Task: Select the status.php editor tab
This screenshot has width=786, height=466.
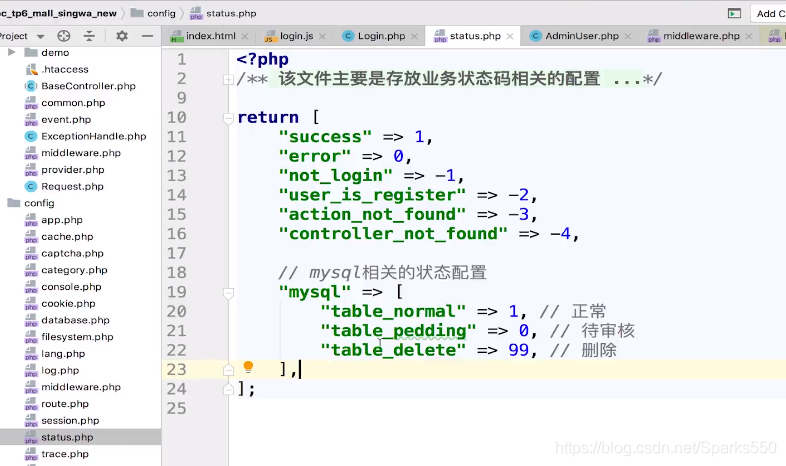Action: 475,36
